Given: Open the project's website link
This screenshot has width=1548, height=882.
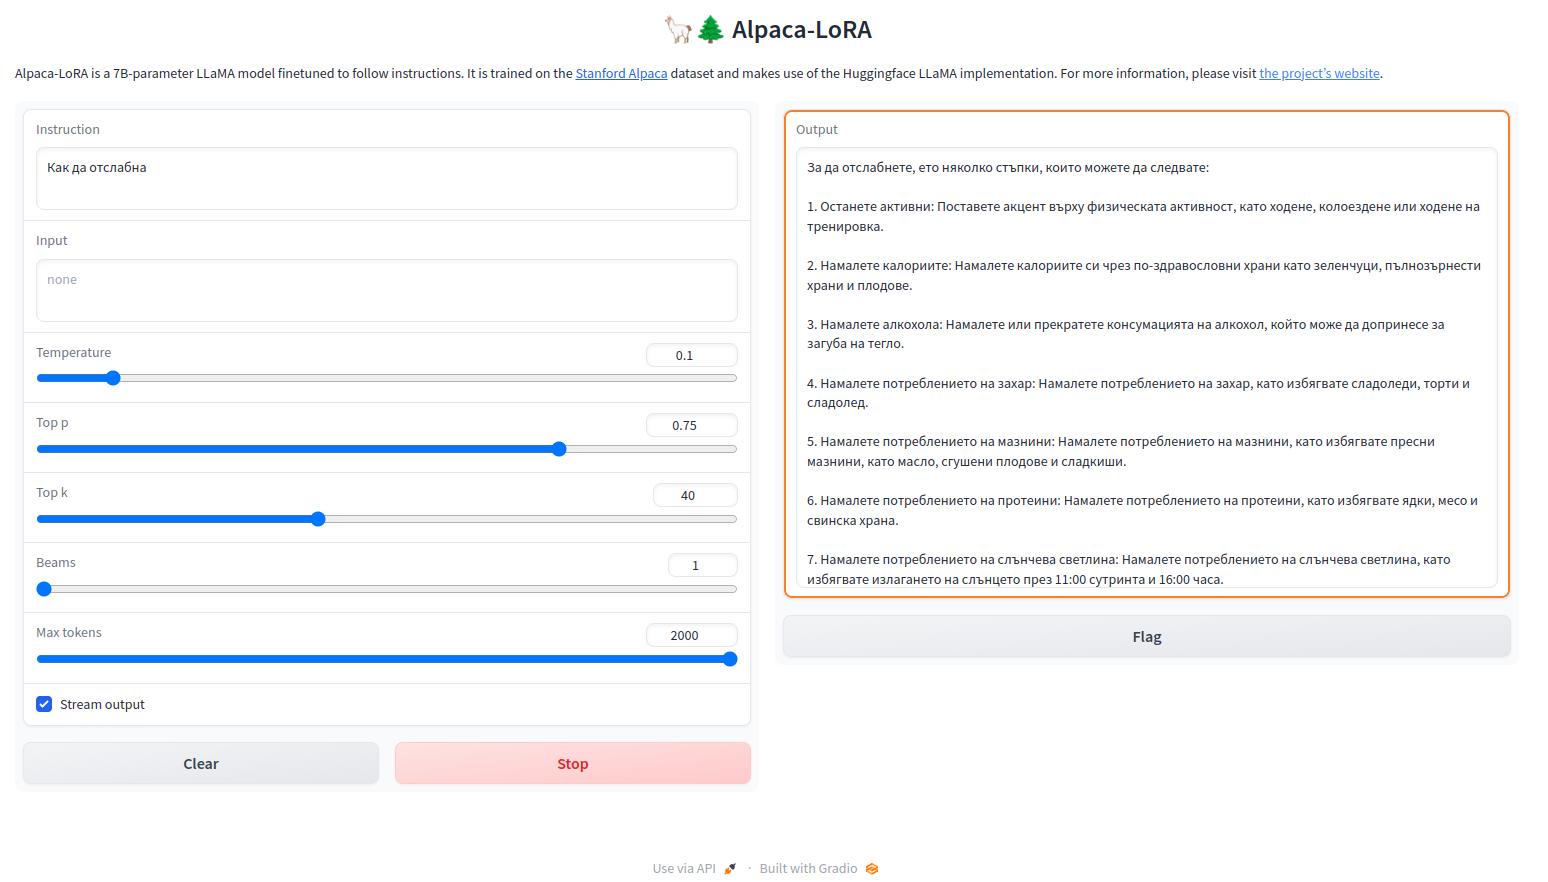Looking at the screenshot, I should click(x=1319, y=73).
